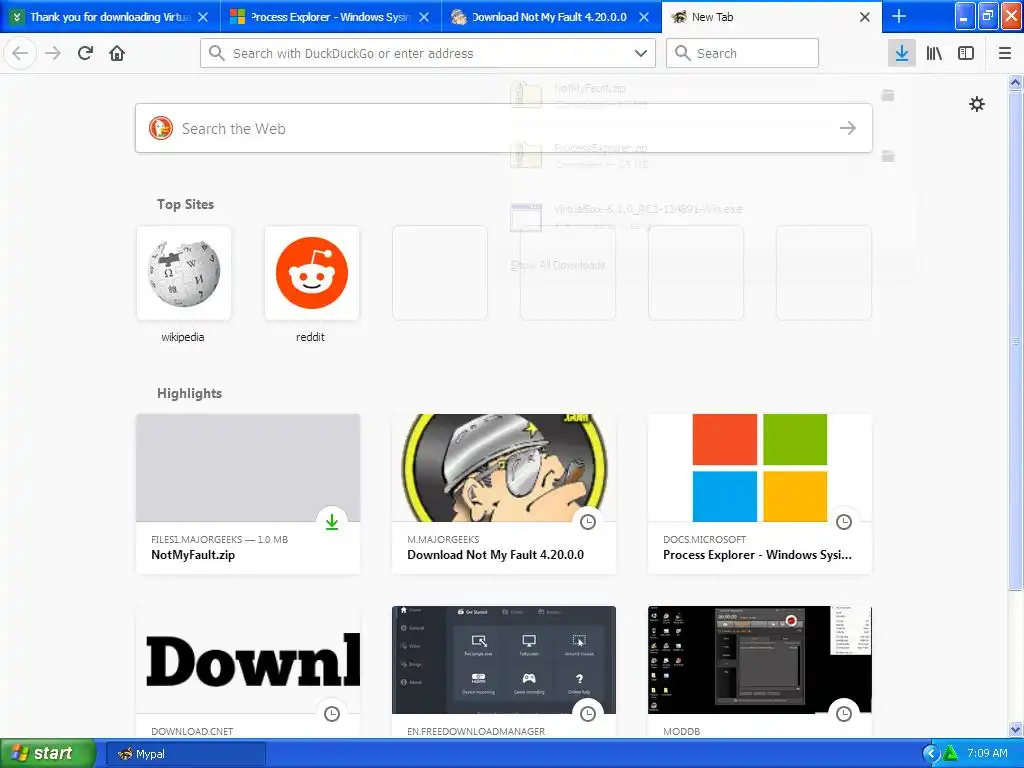Click the page scrollbar up arrow
This screenshot has width=1024, height=768.
1015,82
